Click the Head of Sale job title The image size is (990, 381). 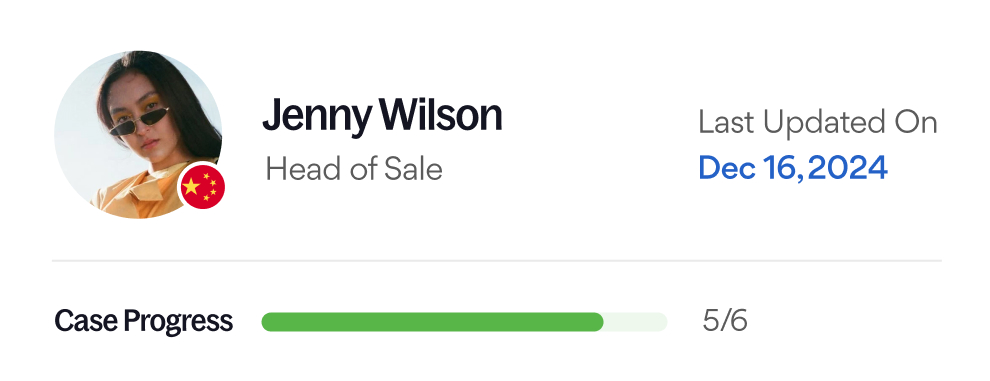pos(354,169)
